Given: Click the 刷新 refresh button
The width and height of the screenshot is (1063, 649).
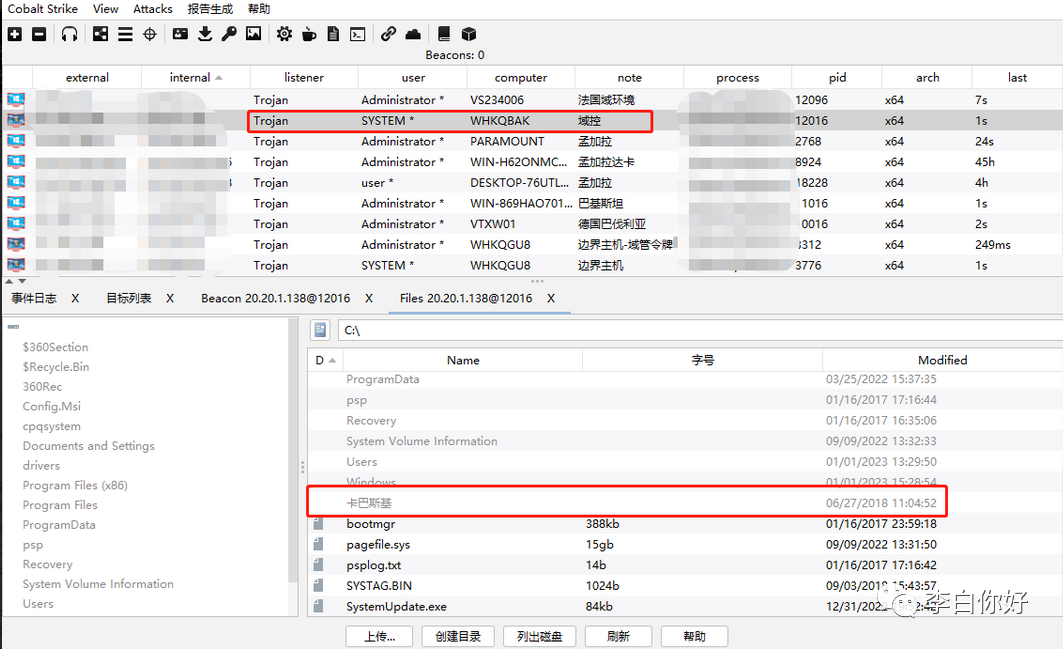Looking at the screenshot, I should pos(618,636).
